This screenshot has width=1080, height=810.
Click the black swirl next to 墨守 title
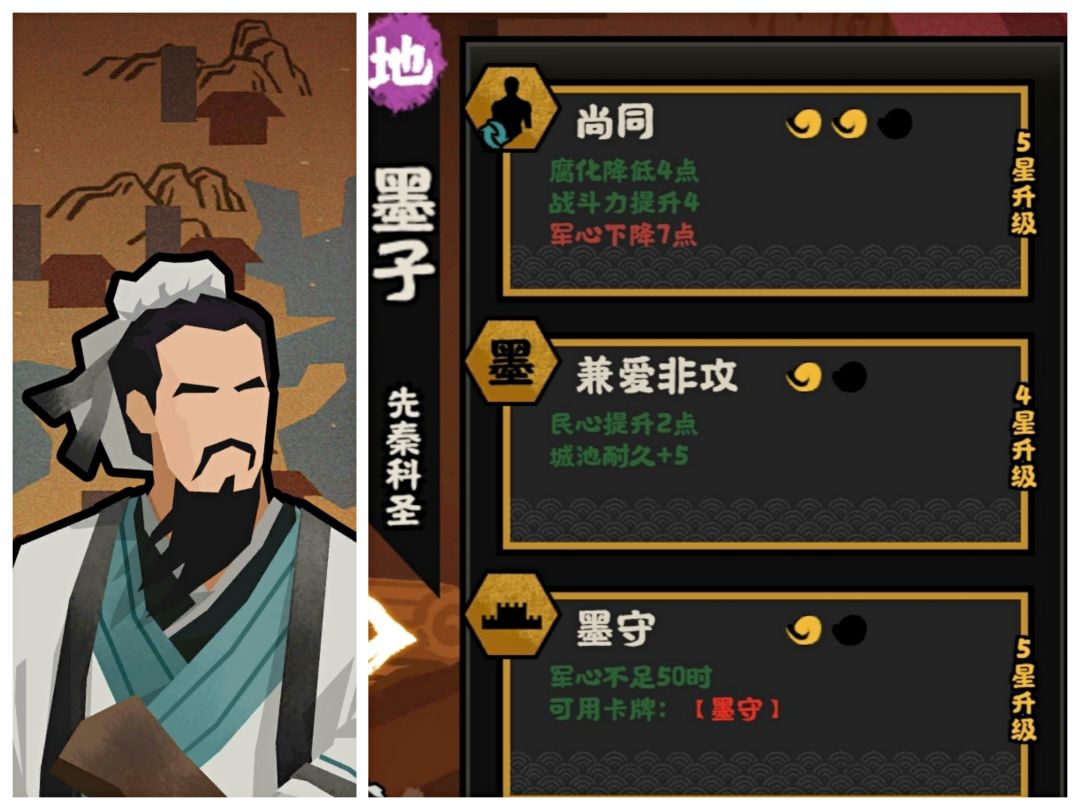(849, 630)
